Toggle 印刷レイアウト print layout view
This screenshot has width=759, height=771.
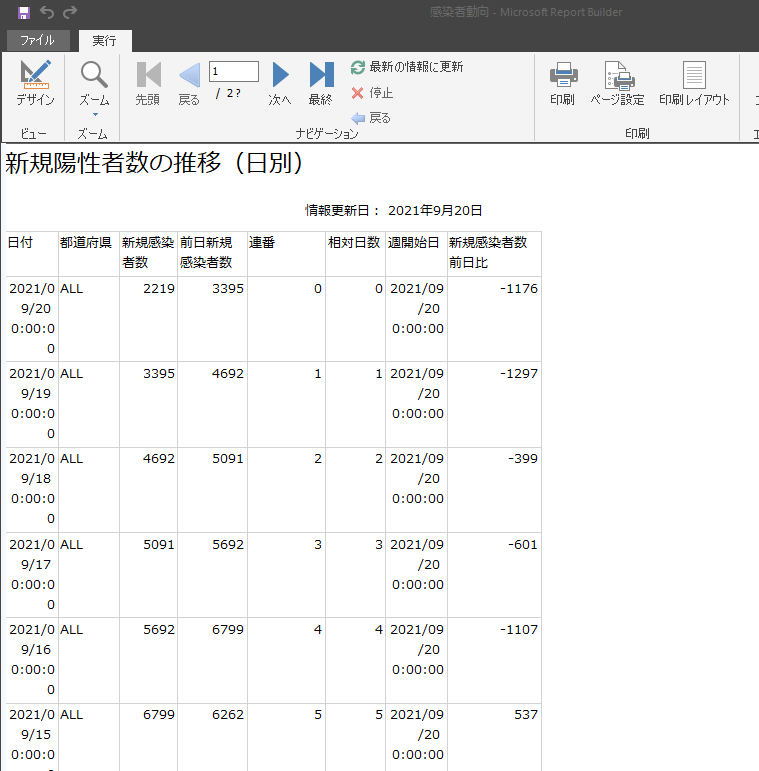[x=694, y=79]
